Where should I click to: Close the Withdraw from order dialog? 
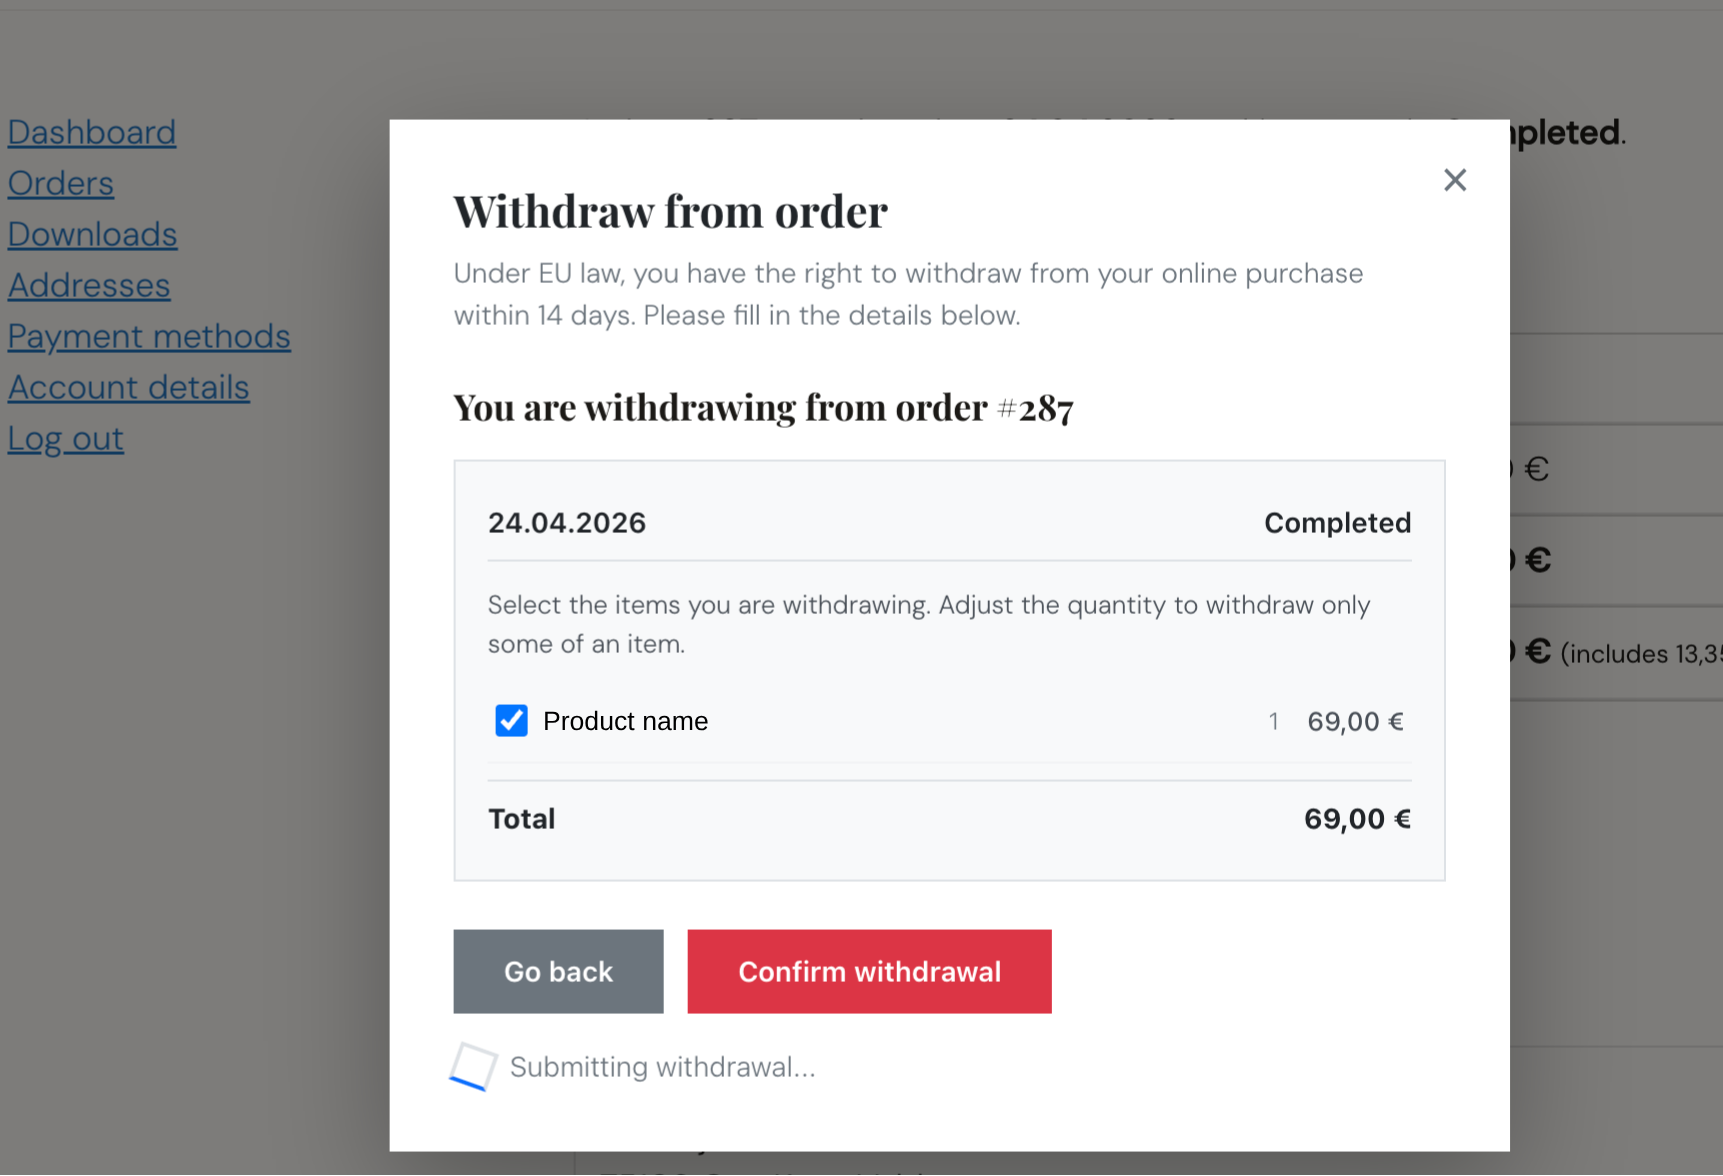point(1455,180)
